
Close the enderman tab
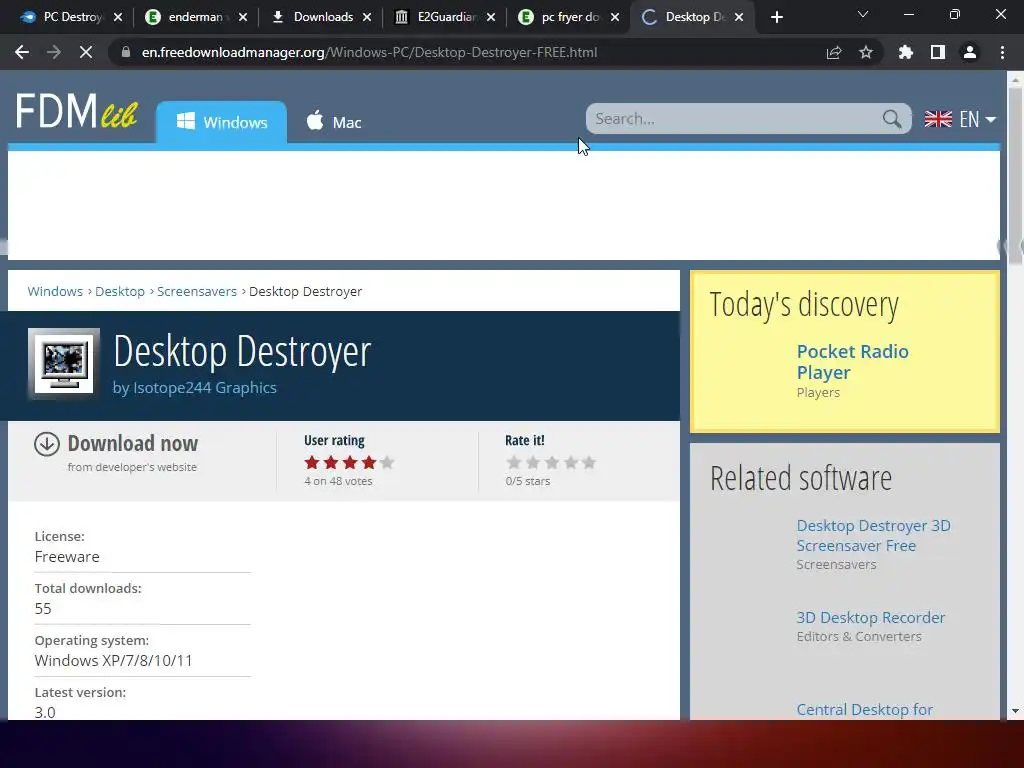coord(243,17)
